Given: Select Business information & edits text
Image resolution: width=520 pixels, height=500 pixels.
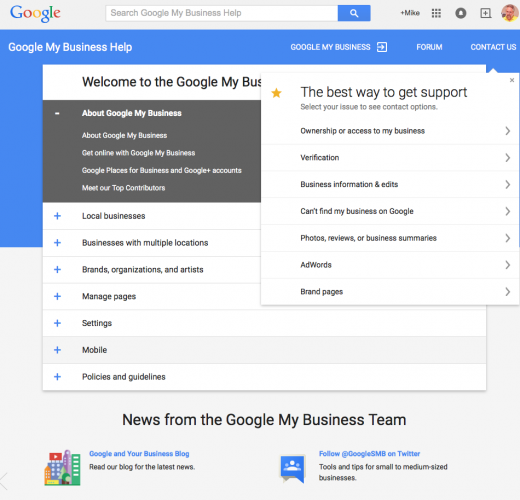Looking at the screenshot, I should (x=349, y=184).
